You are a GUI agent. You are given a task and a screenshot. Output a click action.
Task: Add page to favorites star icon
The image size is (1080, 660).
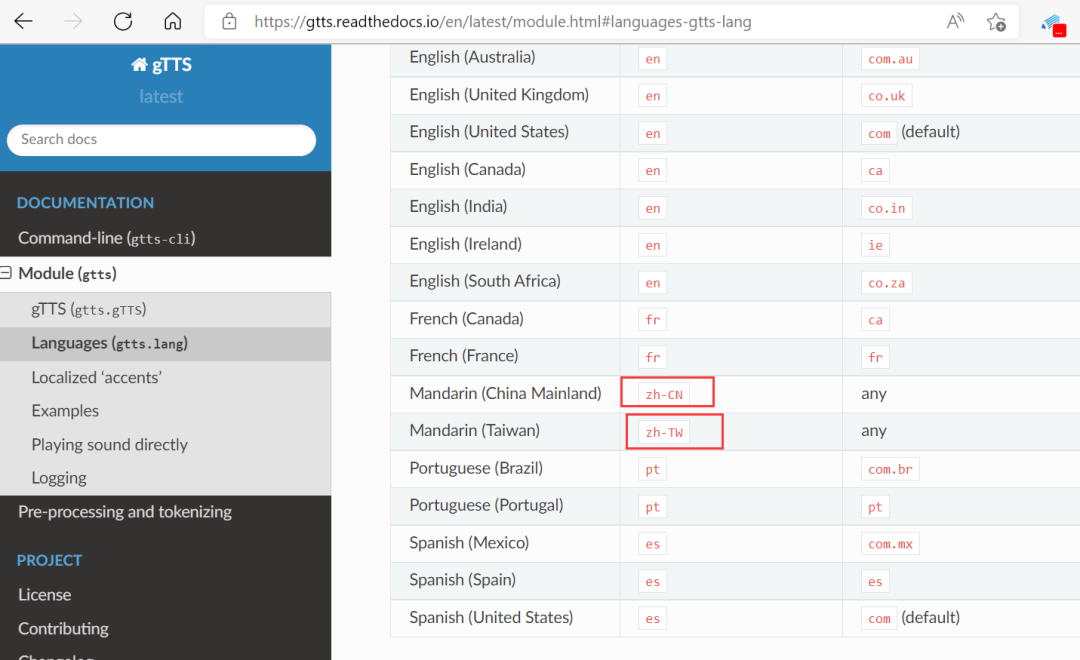(x=996, y=21)
